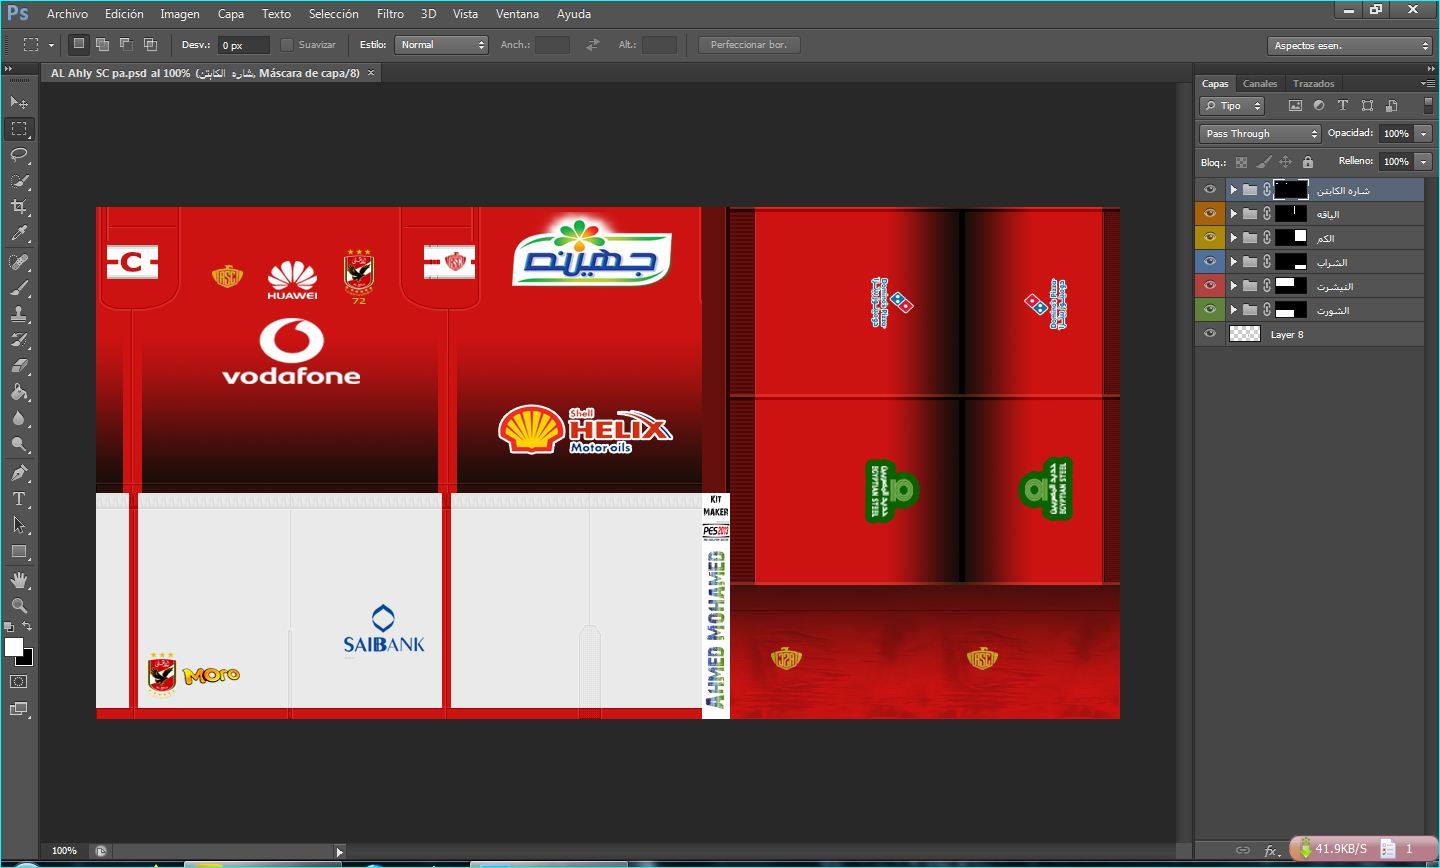Select the Rectangle shape tool
This screenshot has height=868, width=1440.
(x=19, y=551)
